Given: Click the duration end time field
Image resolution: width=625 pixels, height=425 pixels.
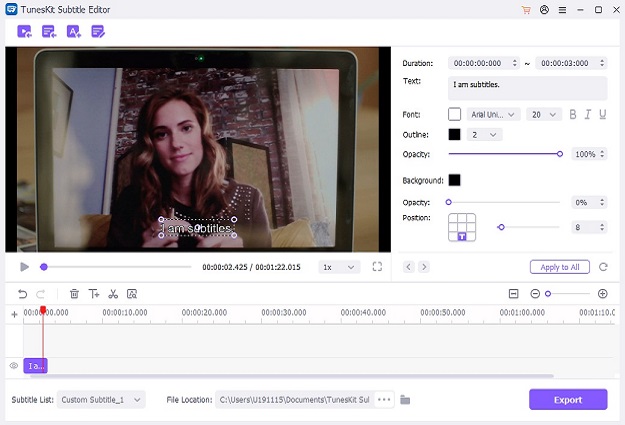Looking at the screenshot, I should click(x=571, y=63).
